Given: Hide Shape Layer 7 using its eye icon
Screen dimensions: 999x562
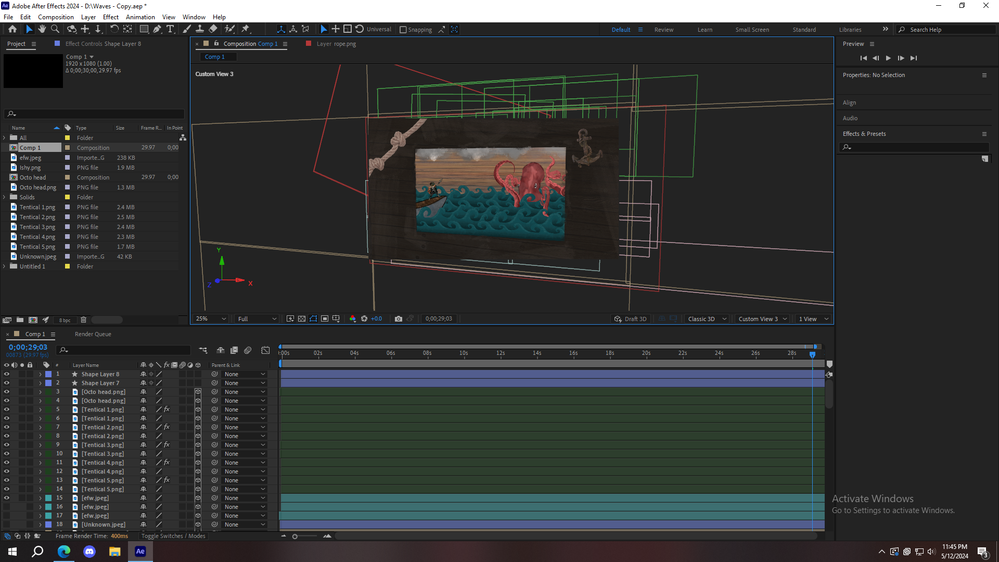Looking at the screenshot, I should [6, 383].
